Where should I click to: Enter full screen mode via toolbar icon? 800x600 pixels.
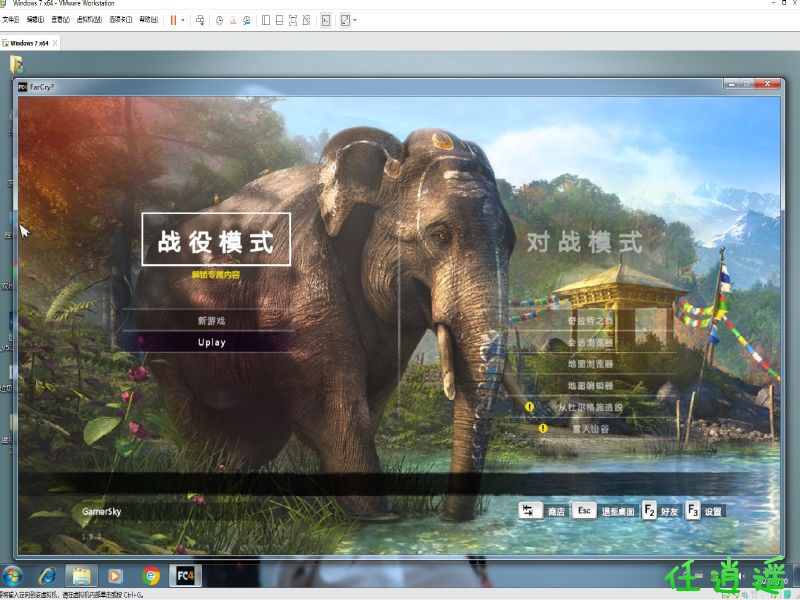pos(293,20)
